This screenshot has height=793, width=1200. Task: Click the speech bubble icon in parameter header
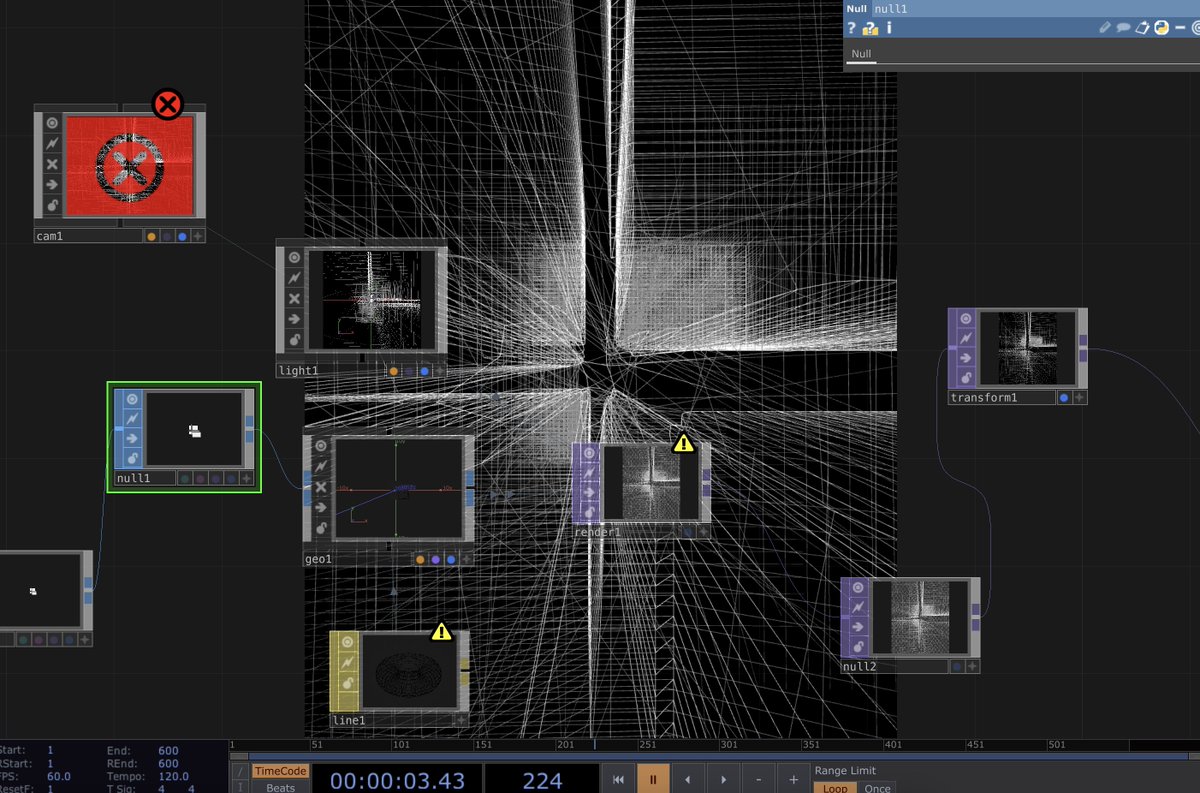[1123, 28]
